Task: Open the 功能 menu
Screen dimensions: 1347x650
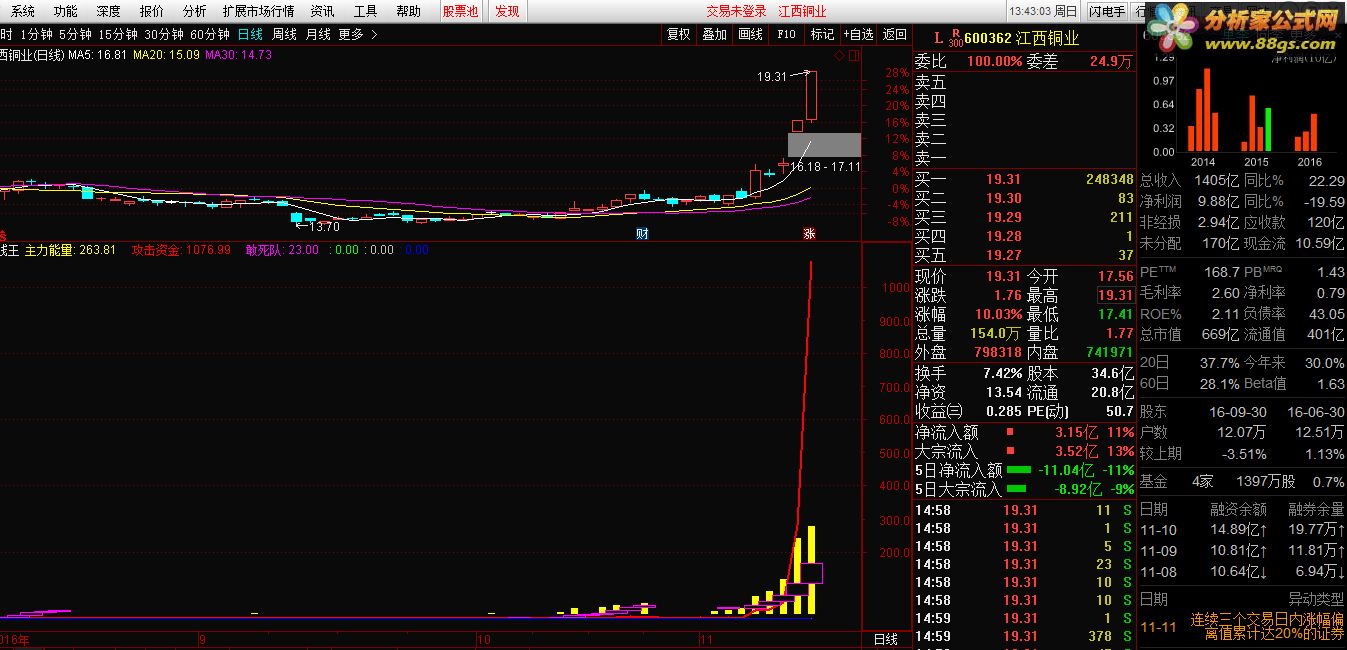Action: coord(65,11)
